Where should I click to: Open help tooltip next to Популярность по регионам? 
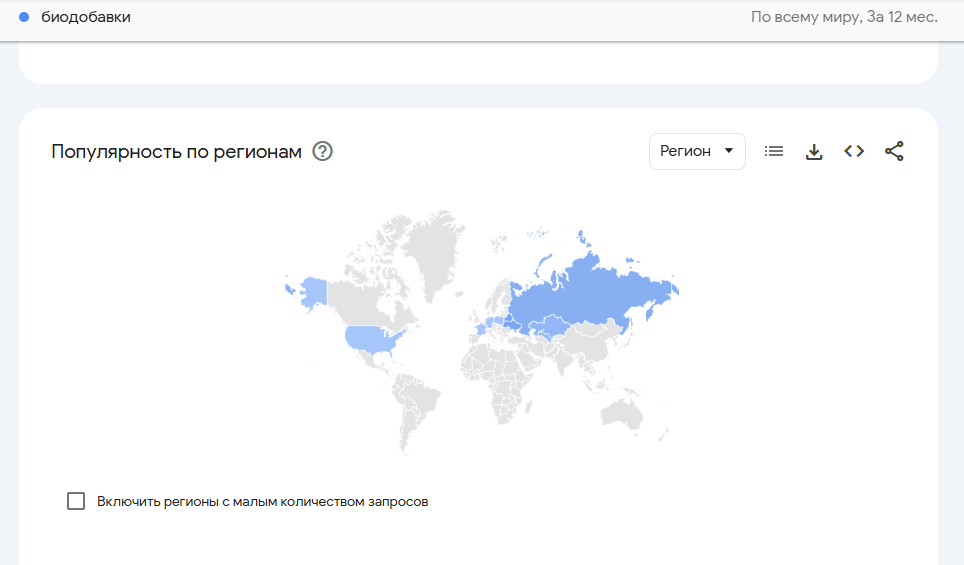click(x=322, y=152)
